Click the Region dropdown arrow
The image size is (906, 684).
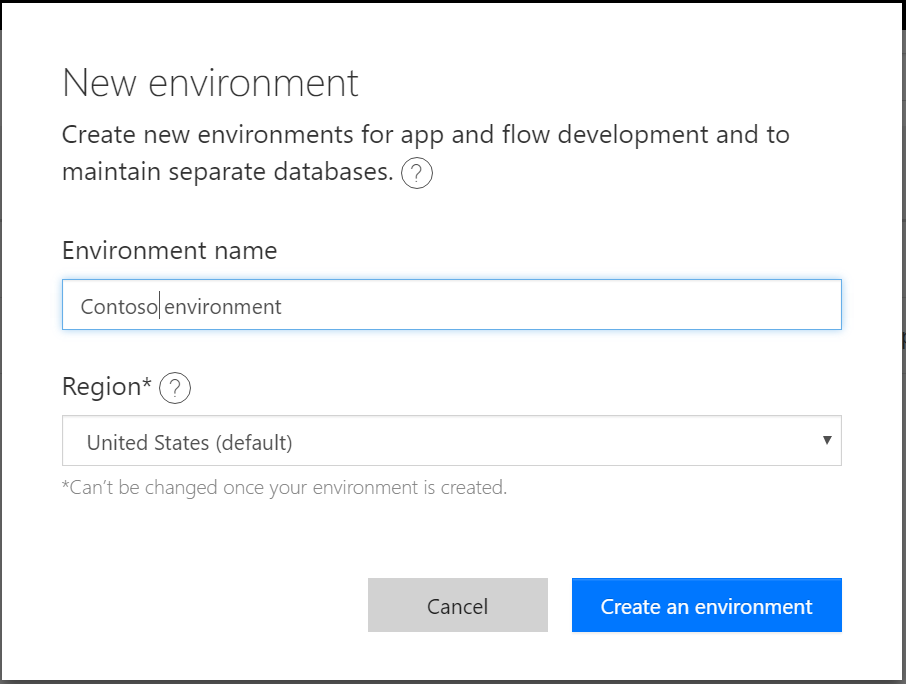tap(827, 440)
